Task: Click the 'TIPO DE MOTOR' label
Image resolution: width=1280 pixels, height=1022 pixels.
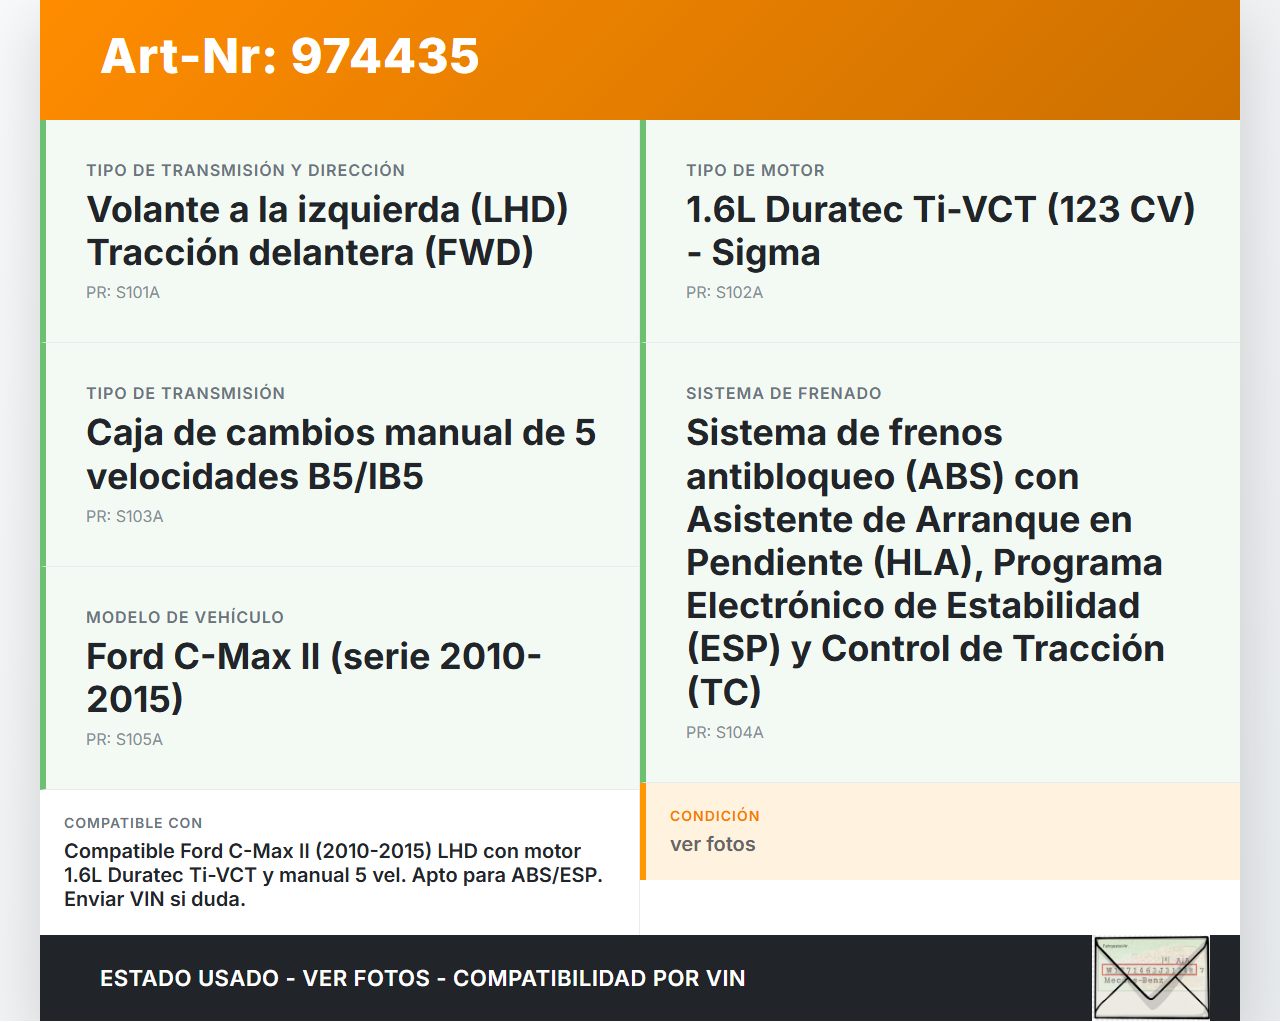Action: click(x=756, y=171)
